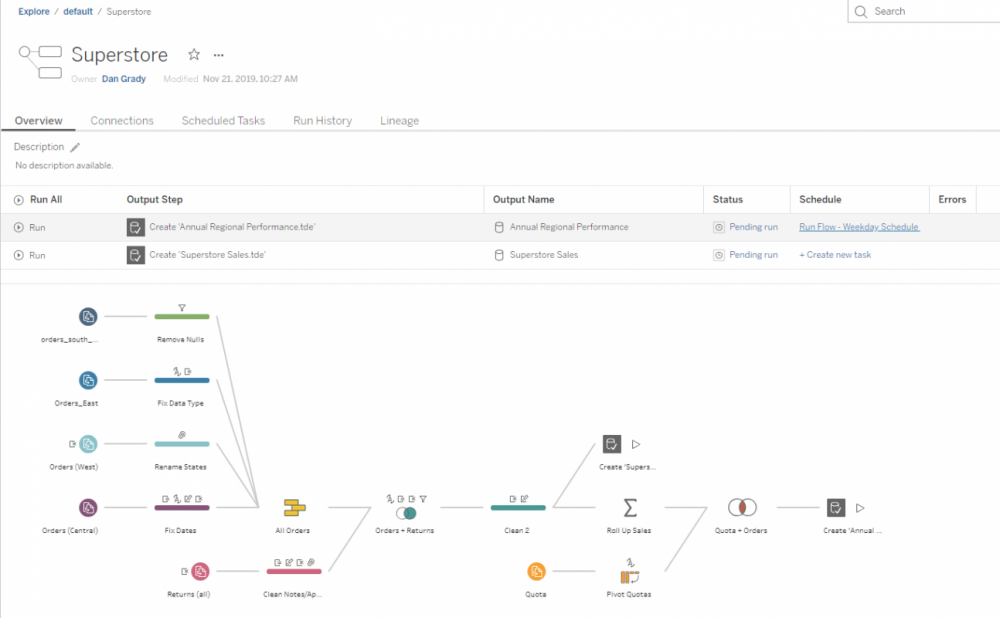This screenshot has width=1000, height=618.
Task: Open the Scheduled Tasks tab
Action: pos(223,121)
